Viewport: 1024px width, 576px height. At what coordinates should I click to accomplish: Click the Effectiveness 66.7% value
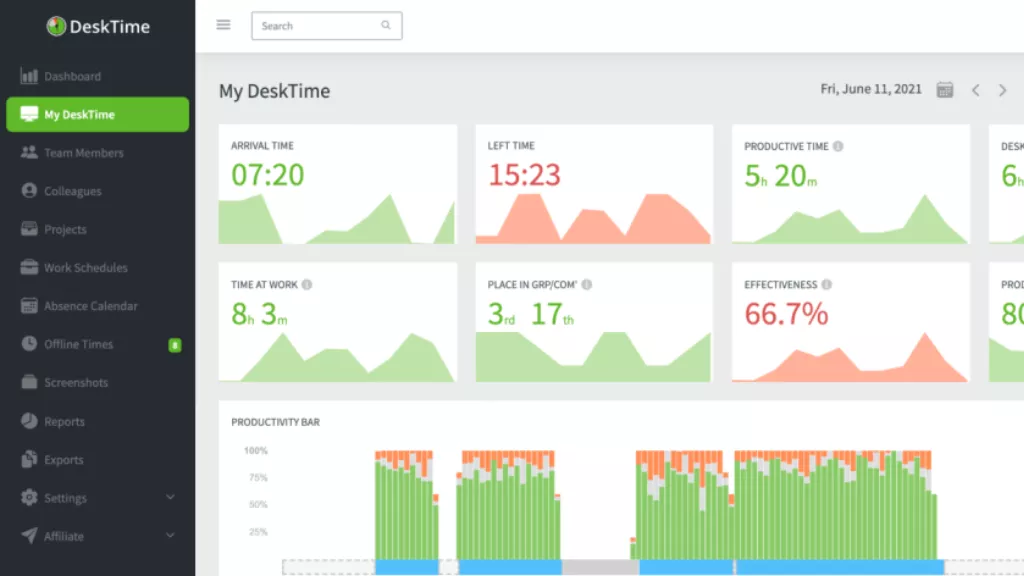pos(786,314)
